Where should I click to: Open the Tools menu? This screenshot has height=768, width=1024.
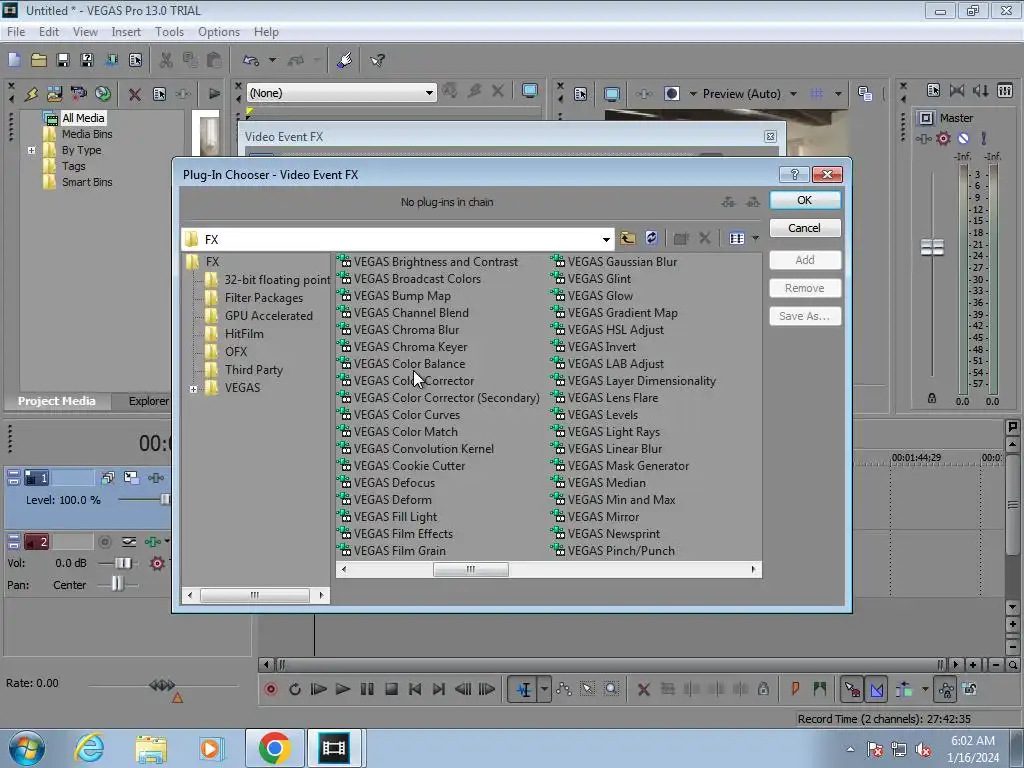coord(169,31)
